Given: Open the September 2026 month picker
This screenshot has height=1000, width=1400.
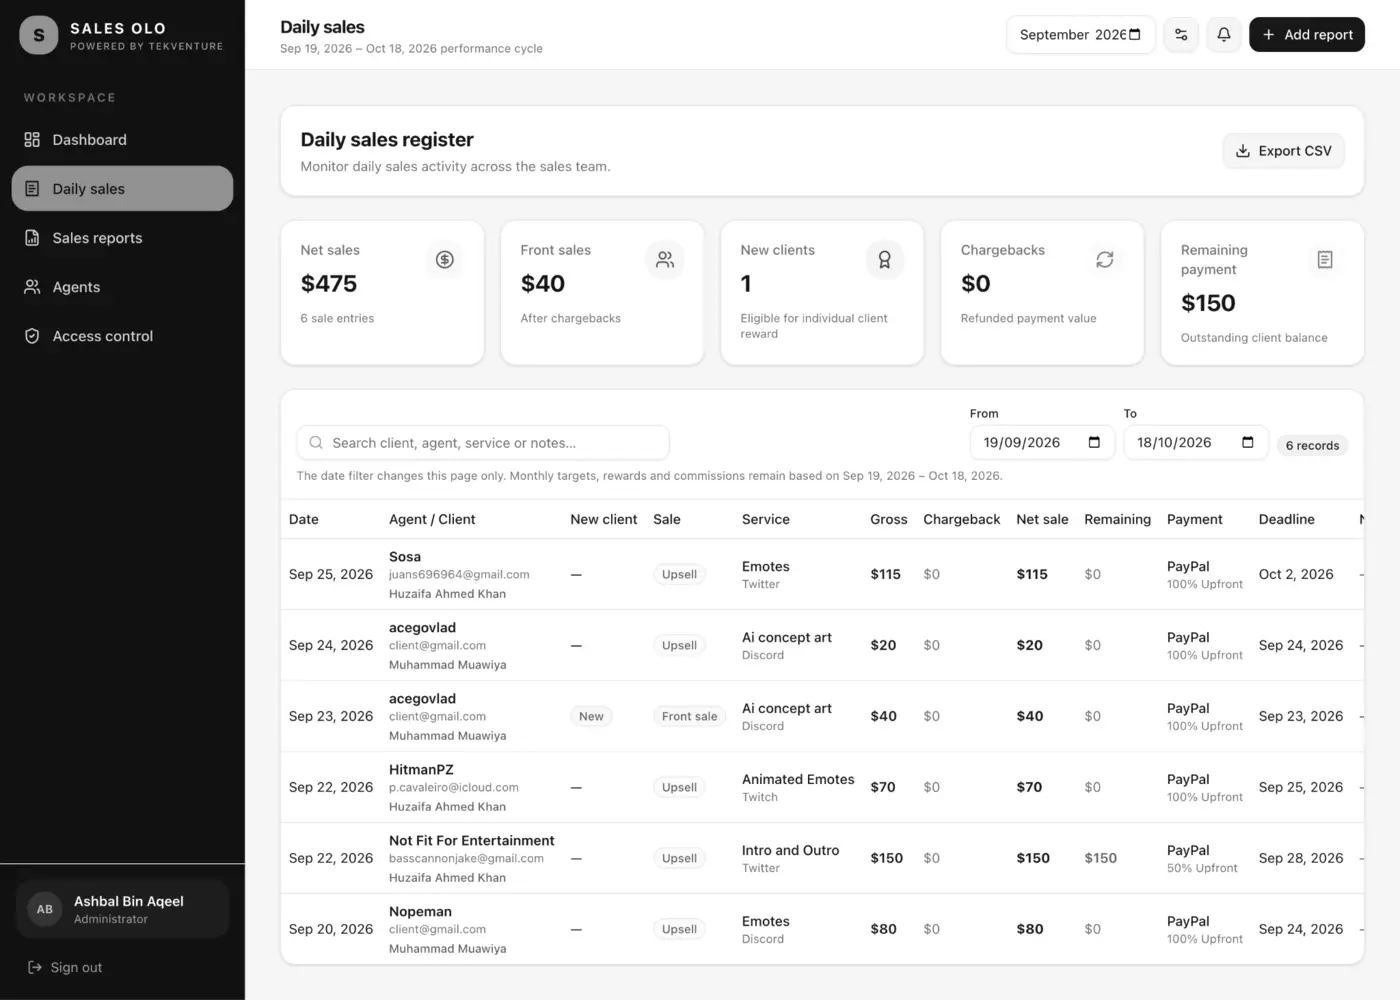Looking at the screenshot, I should 1080,35.
